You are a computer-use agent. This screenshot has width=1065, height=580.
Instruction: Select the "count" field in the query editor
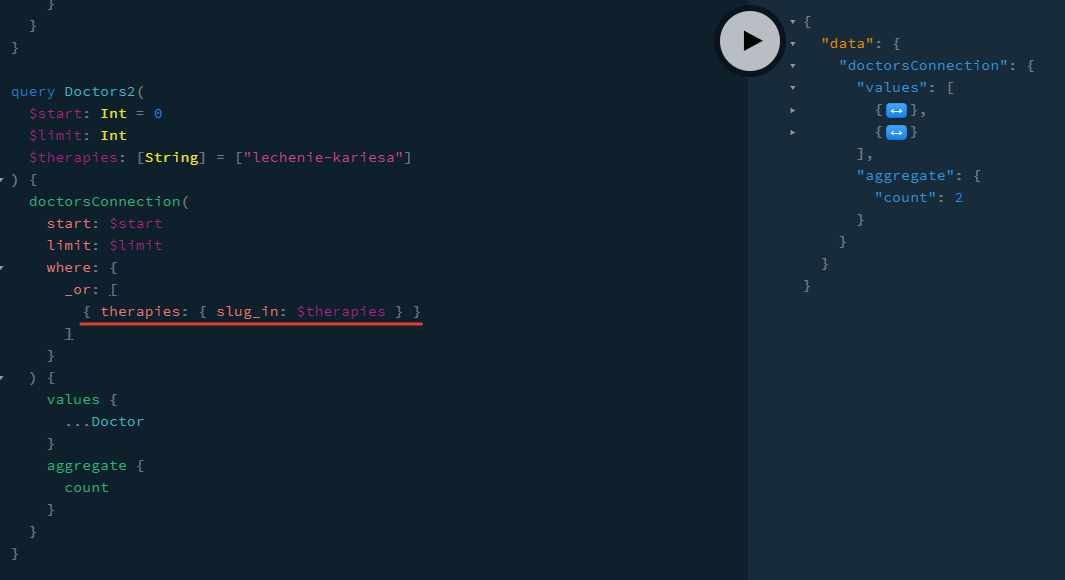[87, 488]
